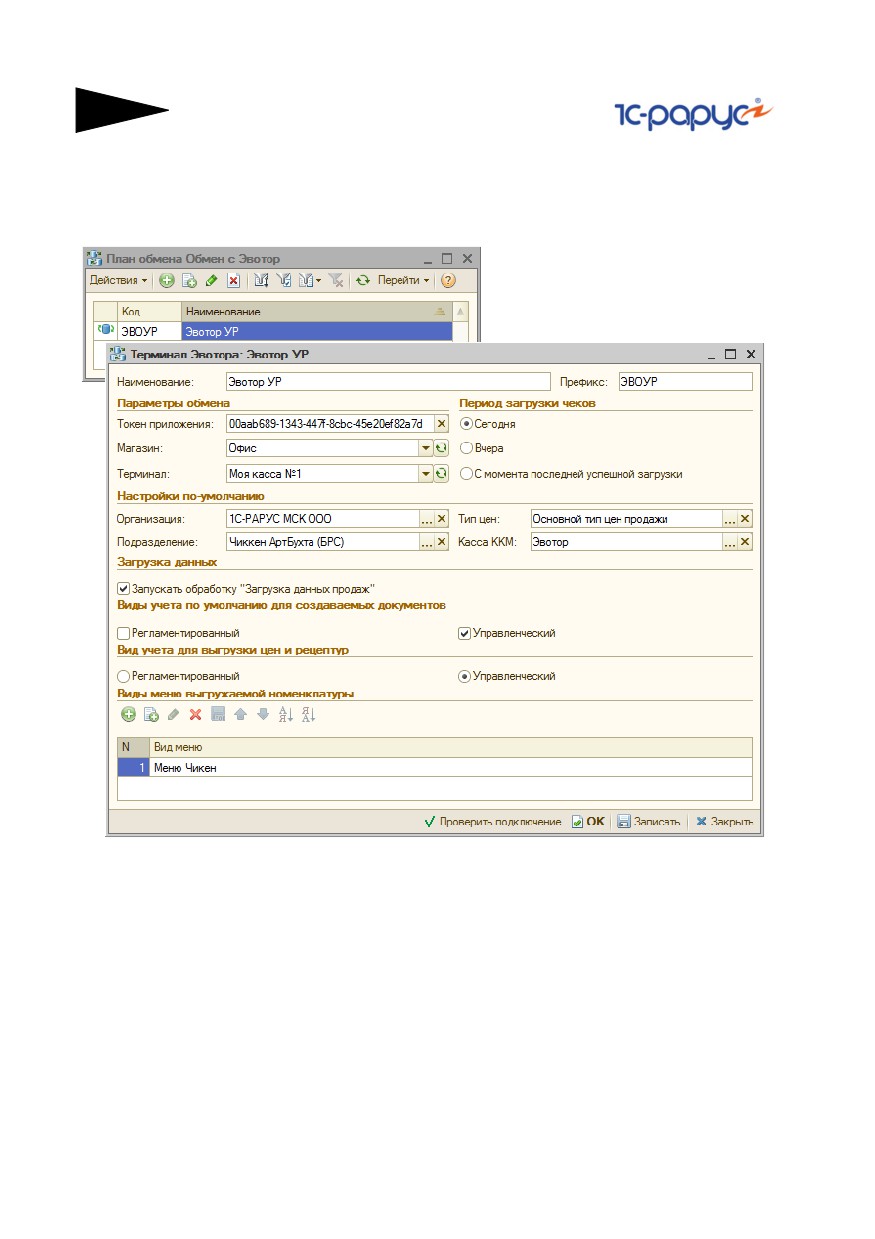This screenshot has height=1239, width=875.
Task: Click the copy-item icon in План обмена toolbar
Action: tap(189, 281)
